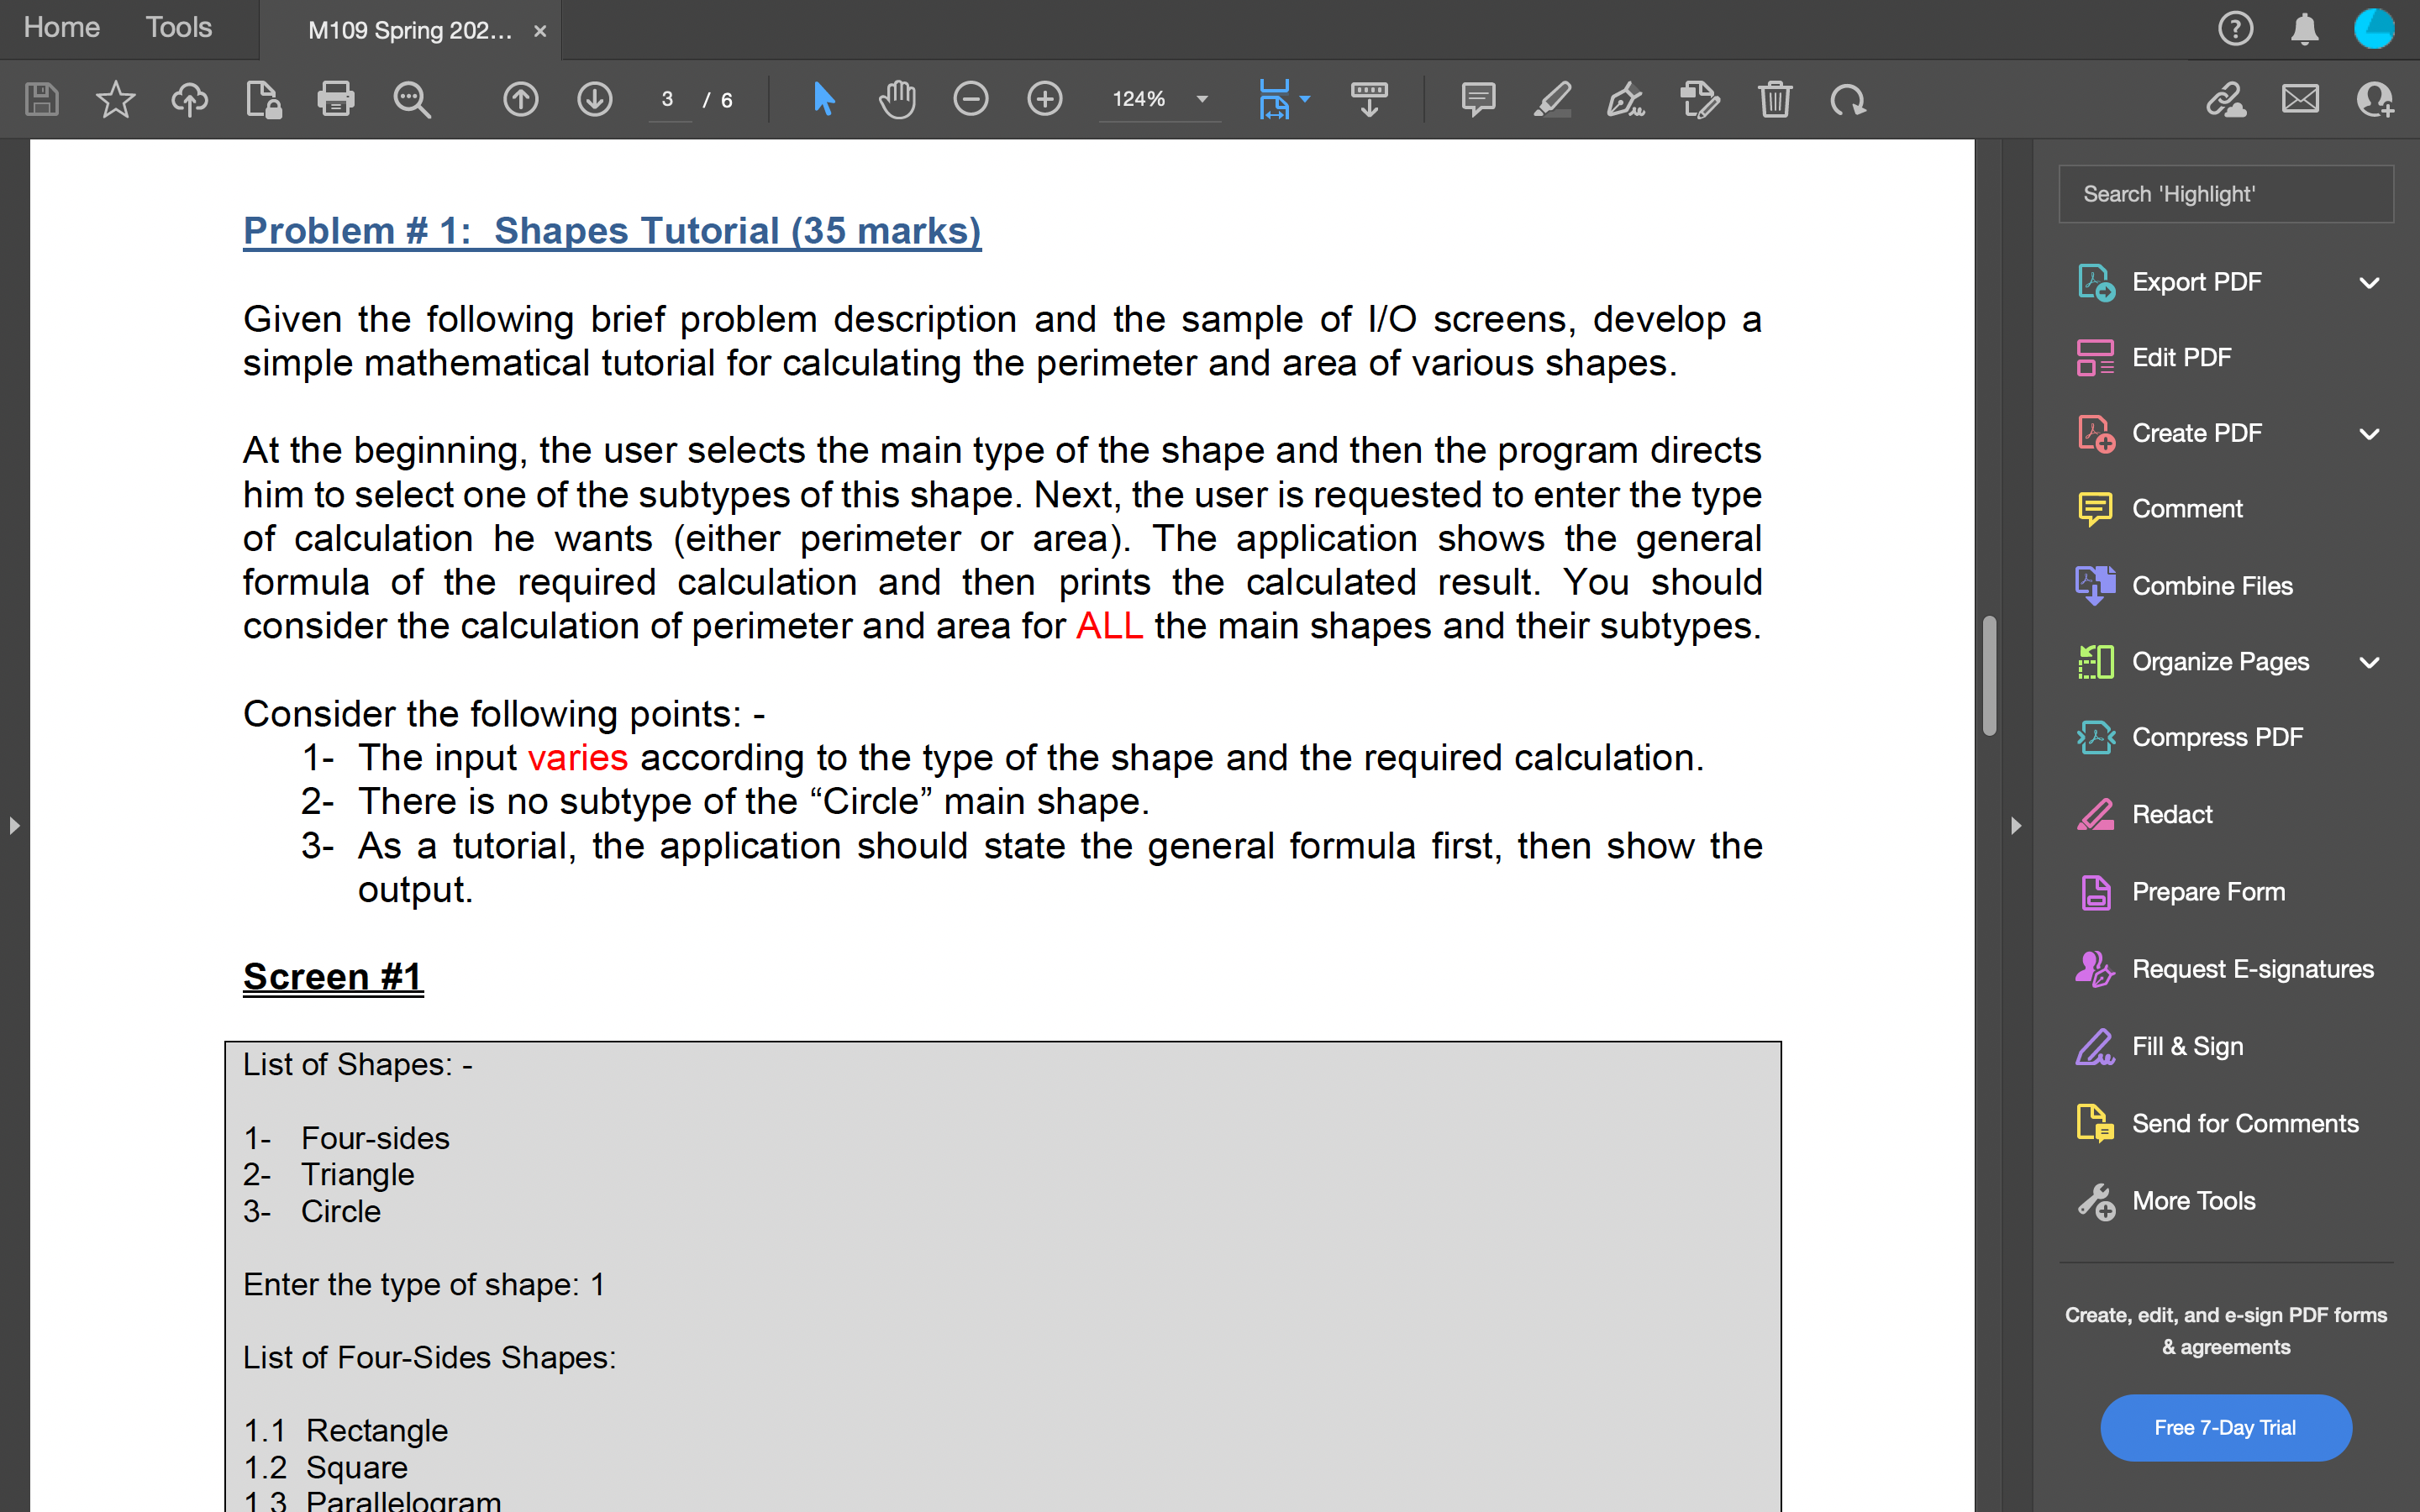Open the Fill & Sign pen tool

(1624, 99)
